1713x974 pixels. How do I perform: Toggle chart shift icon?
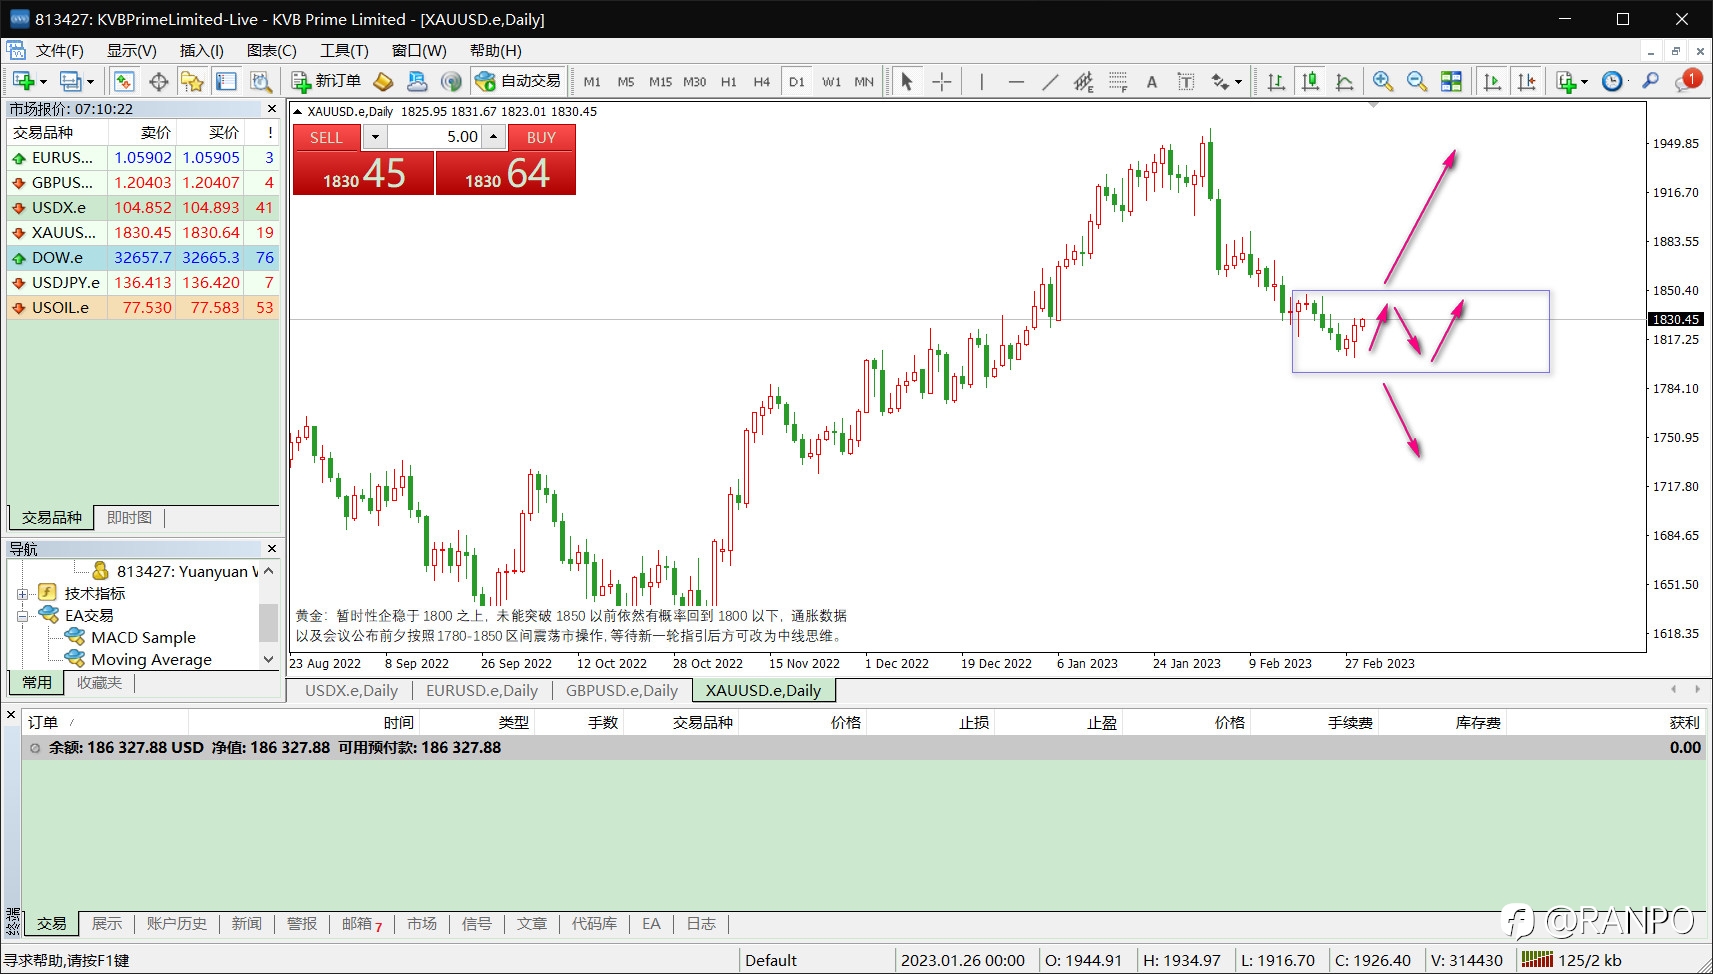(1526, 81)
